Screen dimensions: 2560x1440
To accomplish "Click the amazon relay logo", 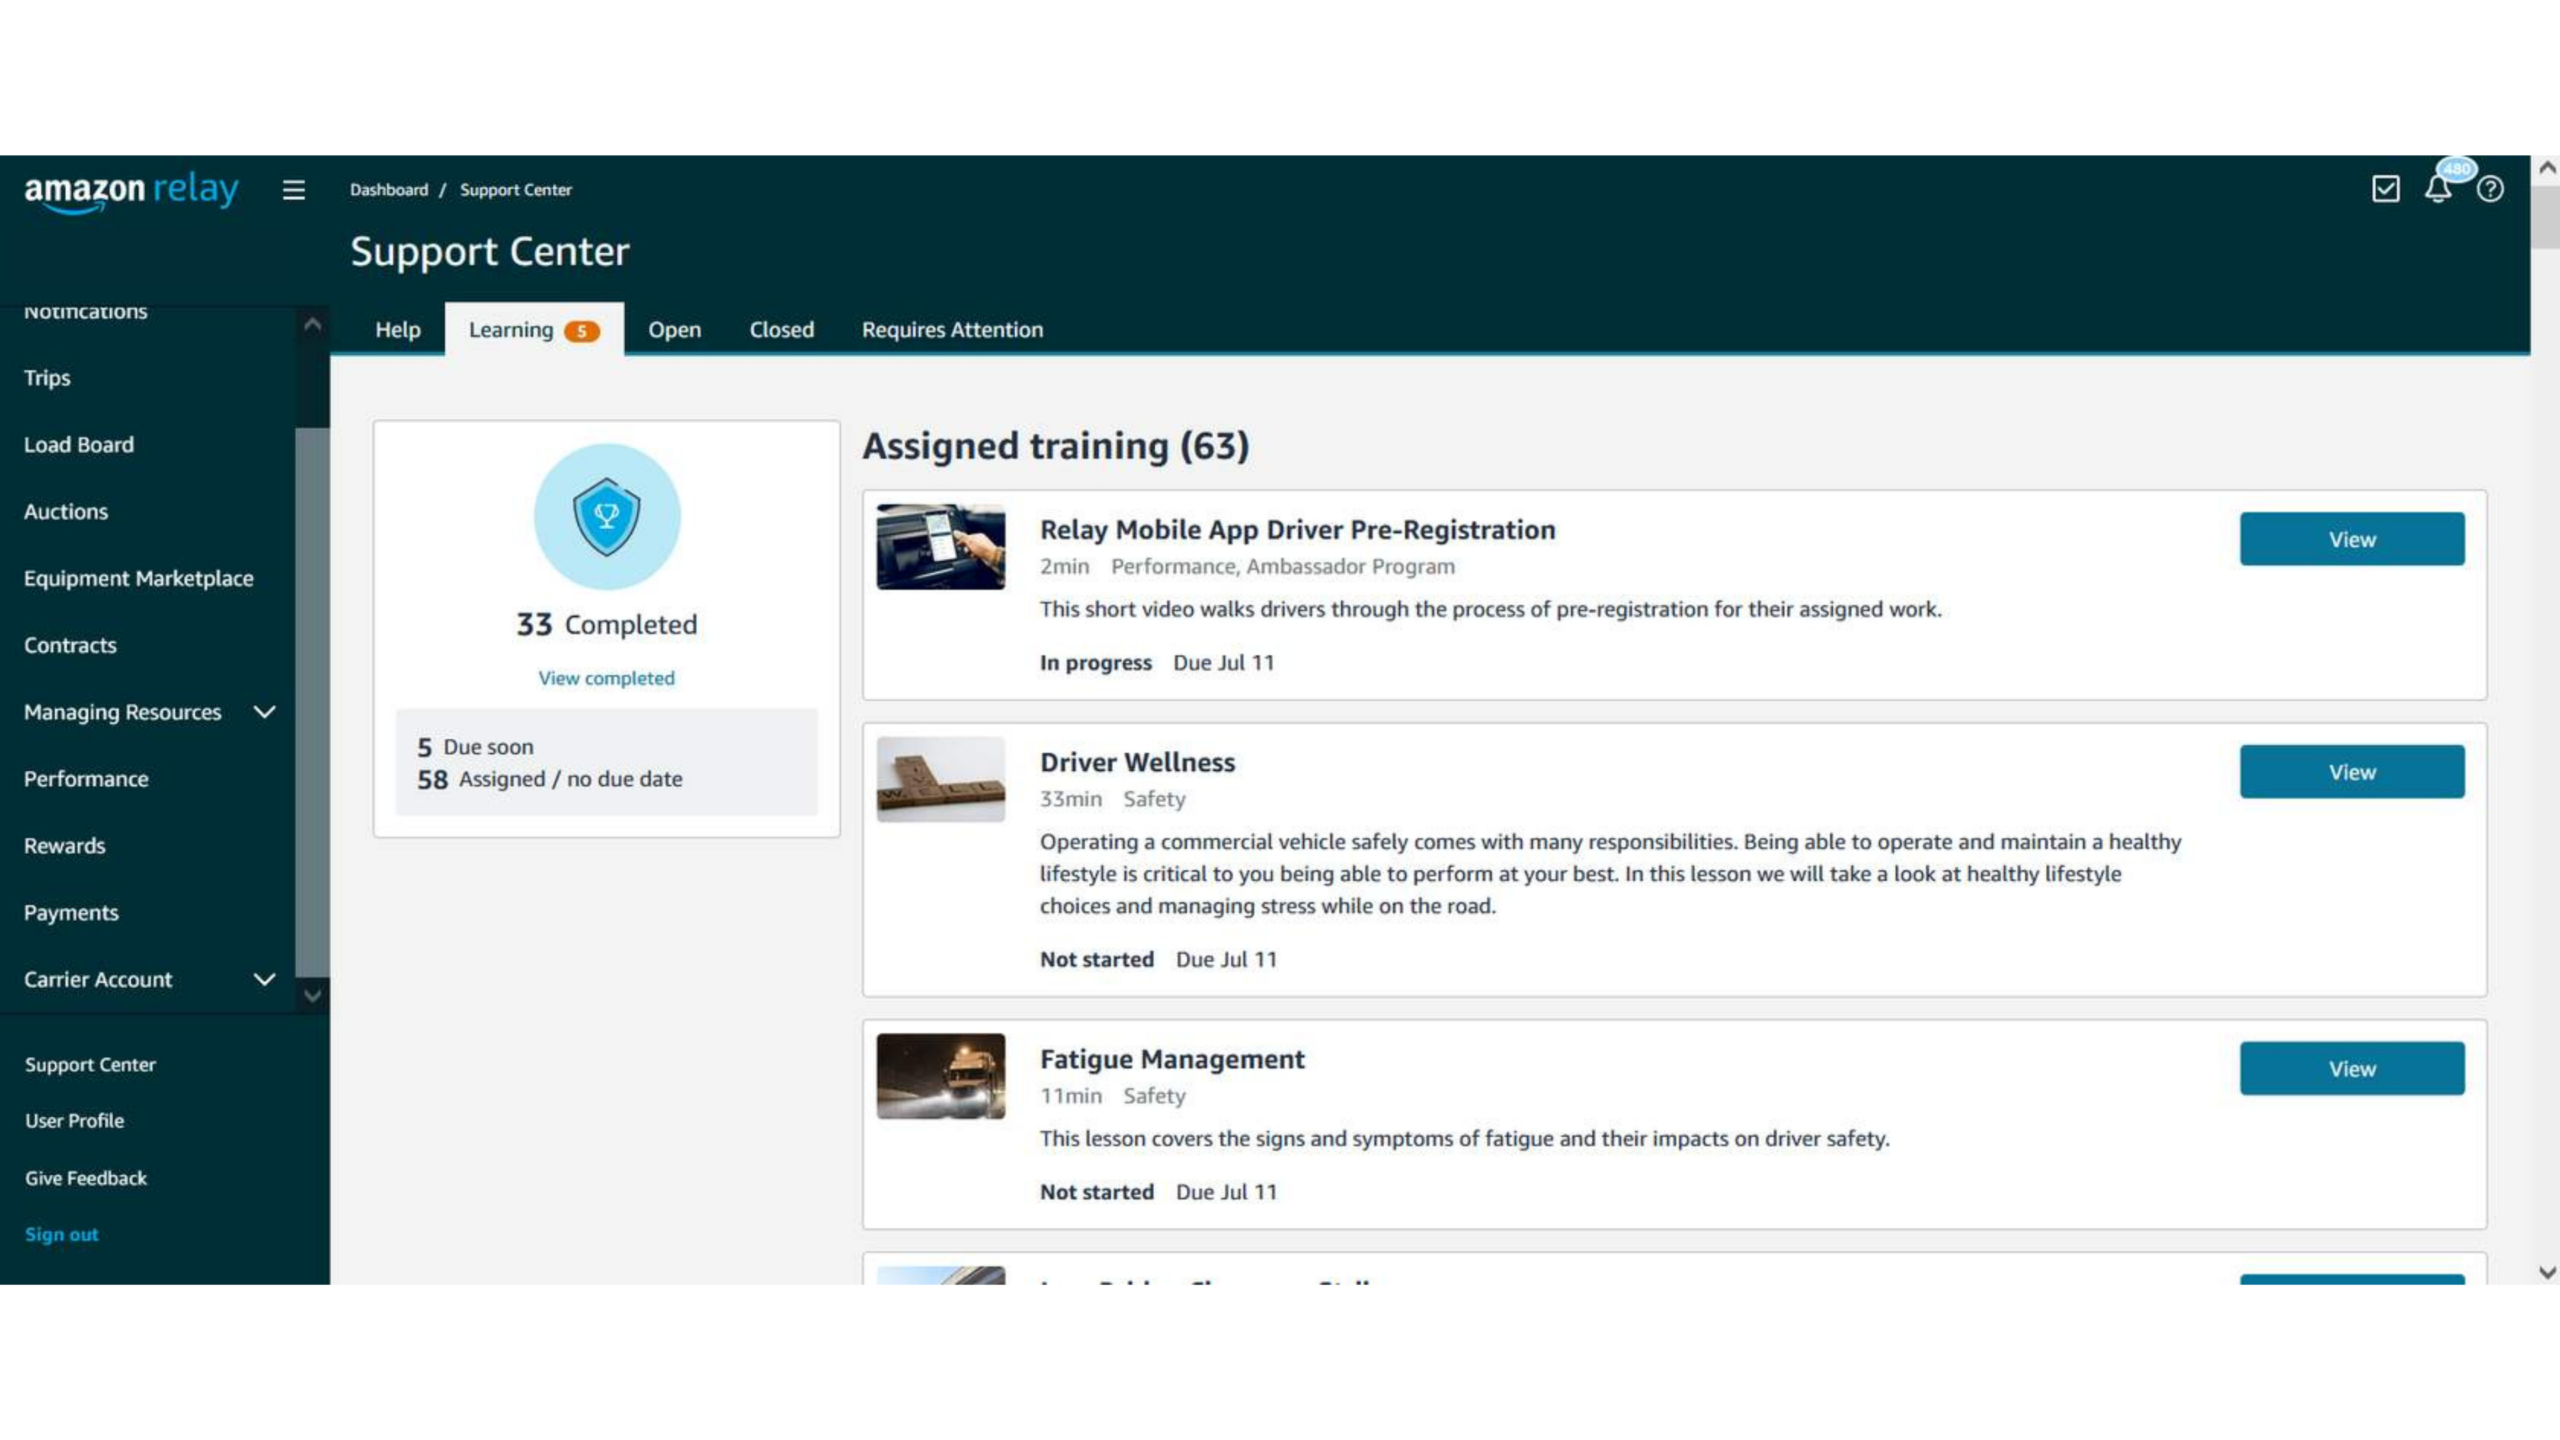I will coord(131,190).
